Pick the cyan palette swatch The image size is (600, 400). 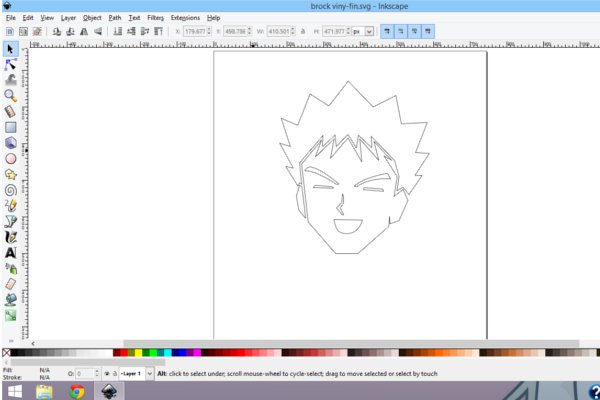[168, 353]
